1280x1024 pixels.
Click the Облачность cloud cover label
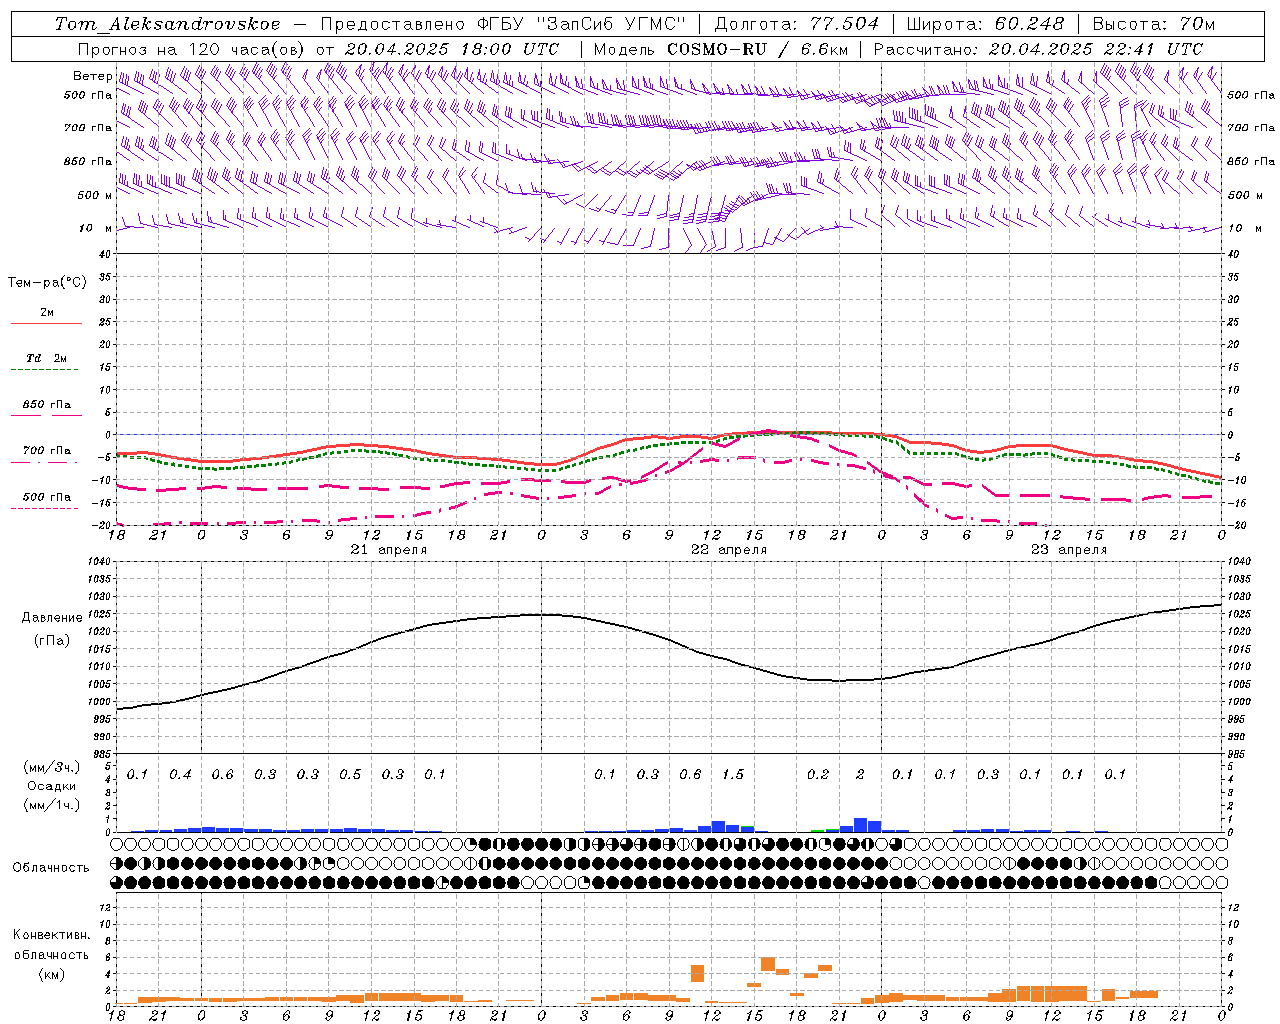coord(51,868)
